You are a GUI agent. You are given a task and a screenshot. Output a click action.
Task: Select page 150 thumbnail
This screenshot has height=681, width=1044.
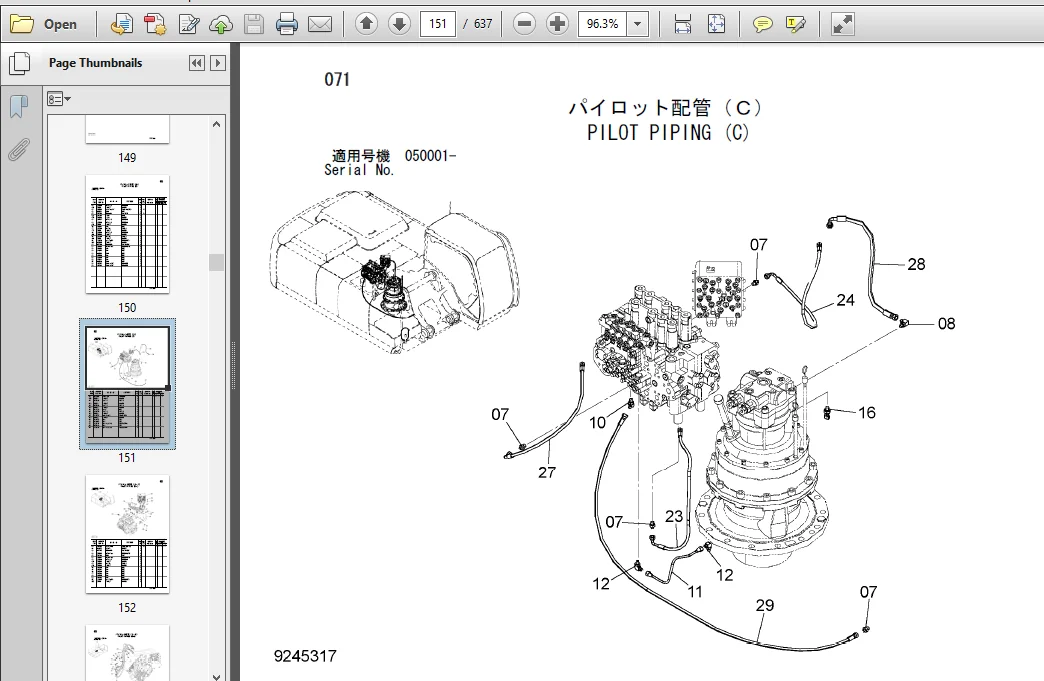[x=127, y=234]
